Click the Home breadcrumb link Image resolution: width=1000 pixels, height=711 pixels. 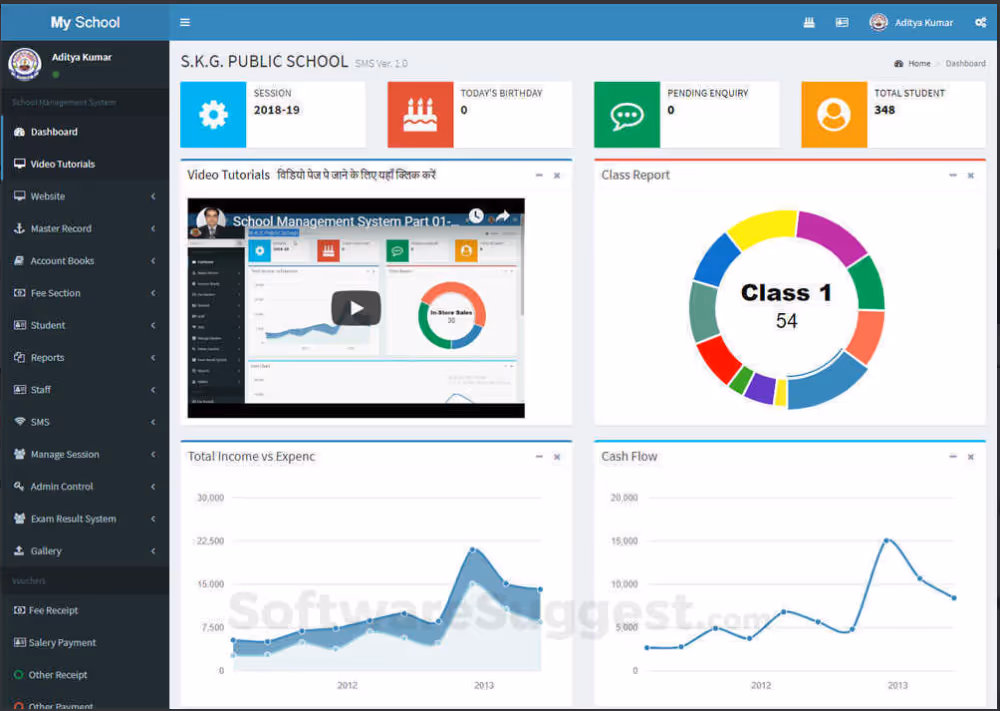(919, 63)
